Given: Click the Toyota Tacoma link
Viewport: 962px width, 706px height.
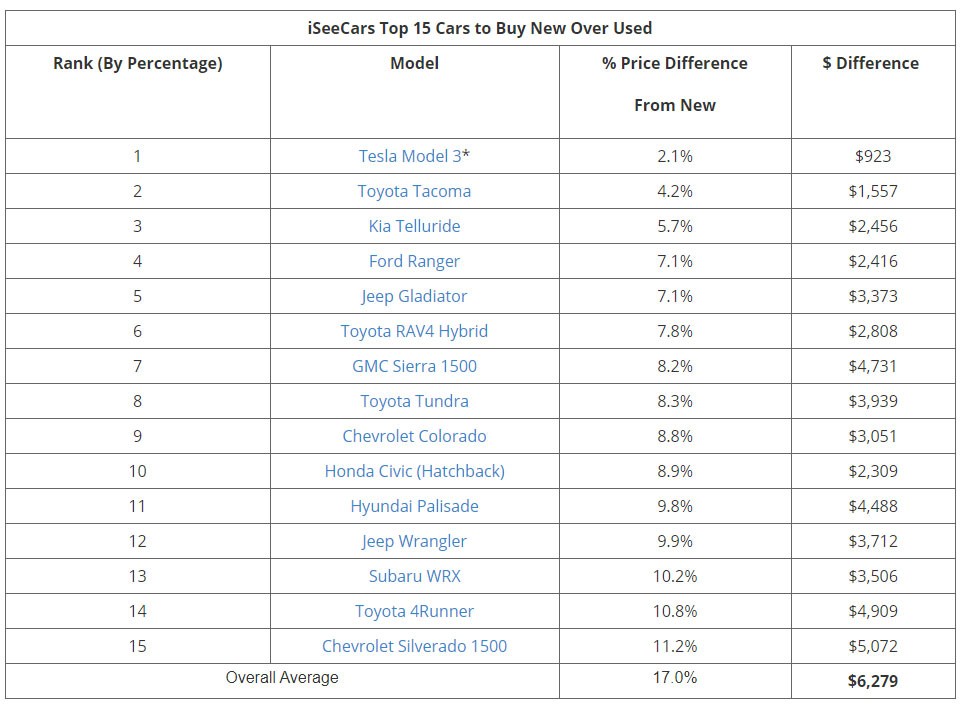Looking at the screenshot, I should 414,191.
